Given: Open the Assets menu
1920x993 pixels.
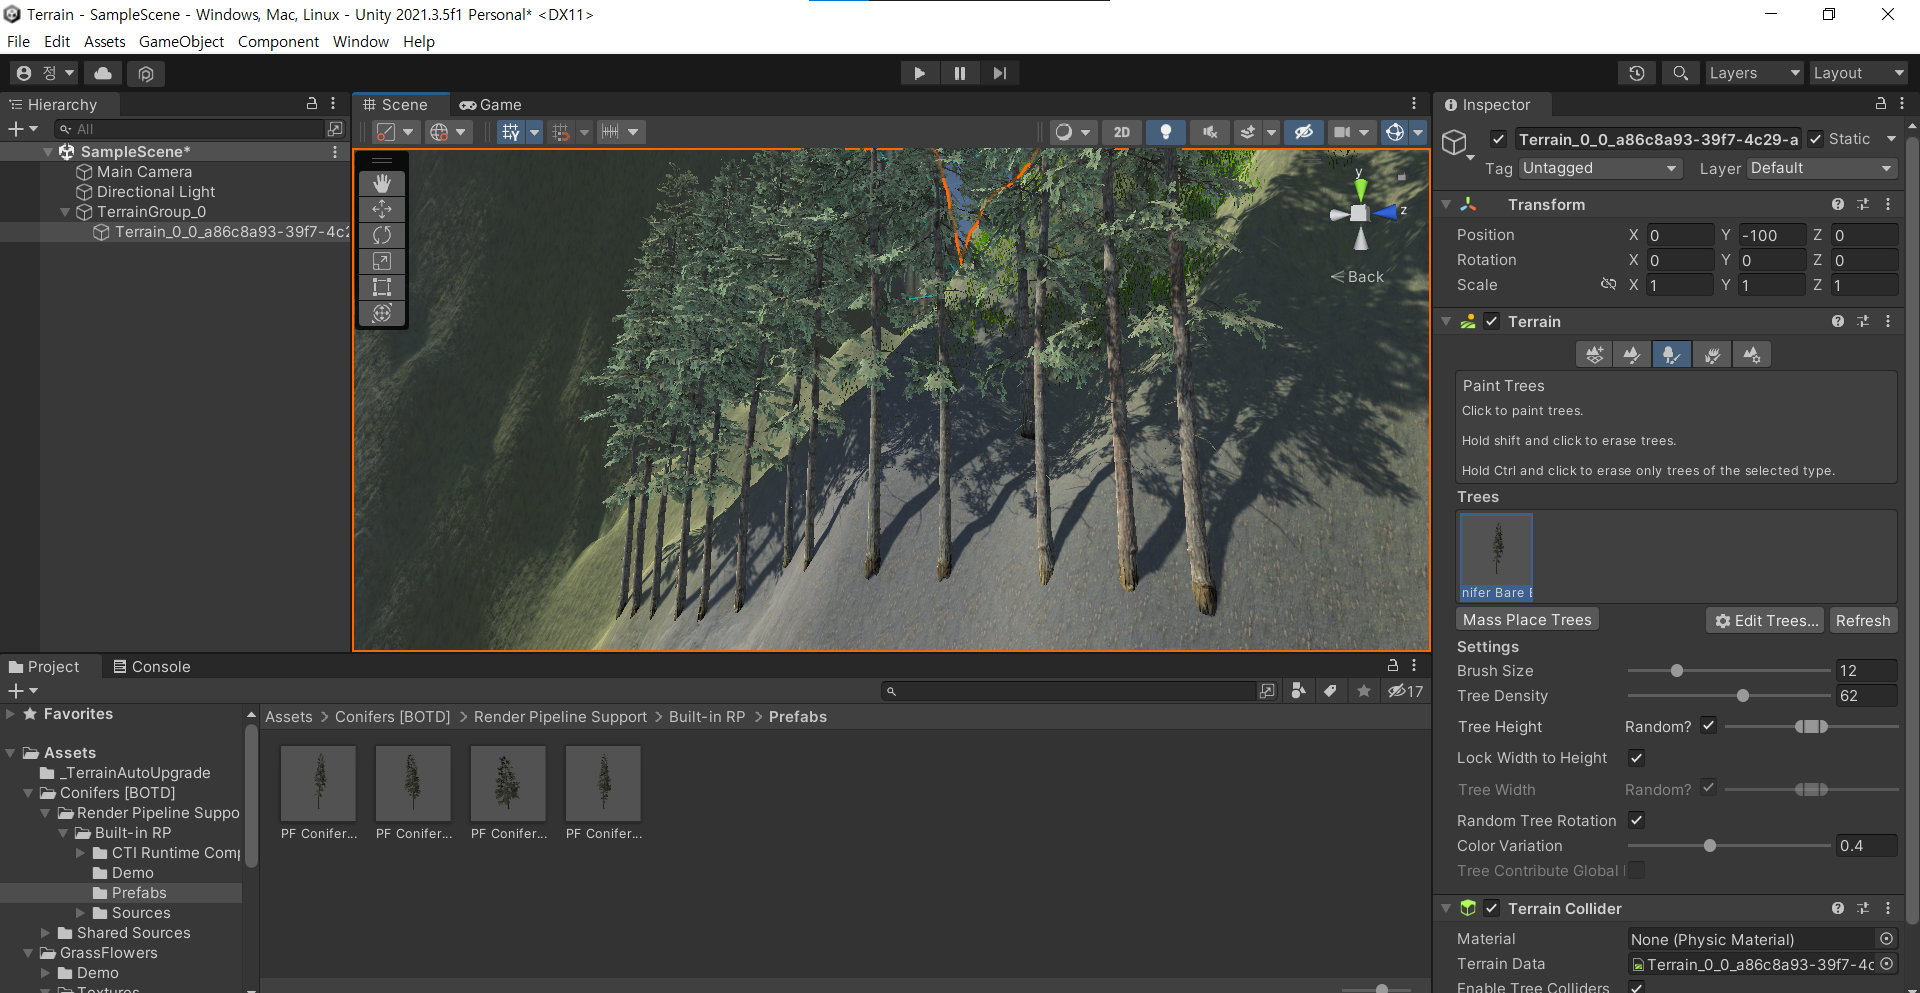Looking at the screenshot, I should pyautogui.click(x=104, y=42).
